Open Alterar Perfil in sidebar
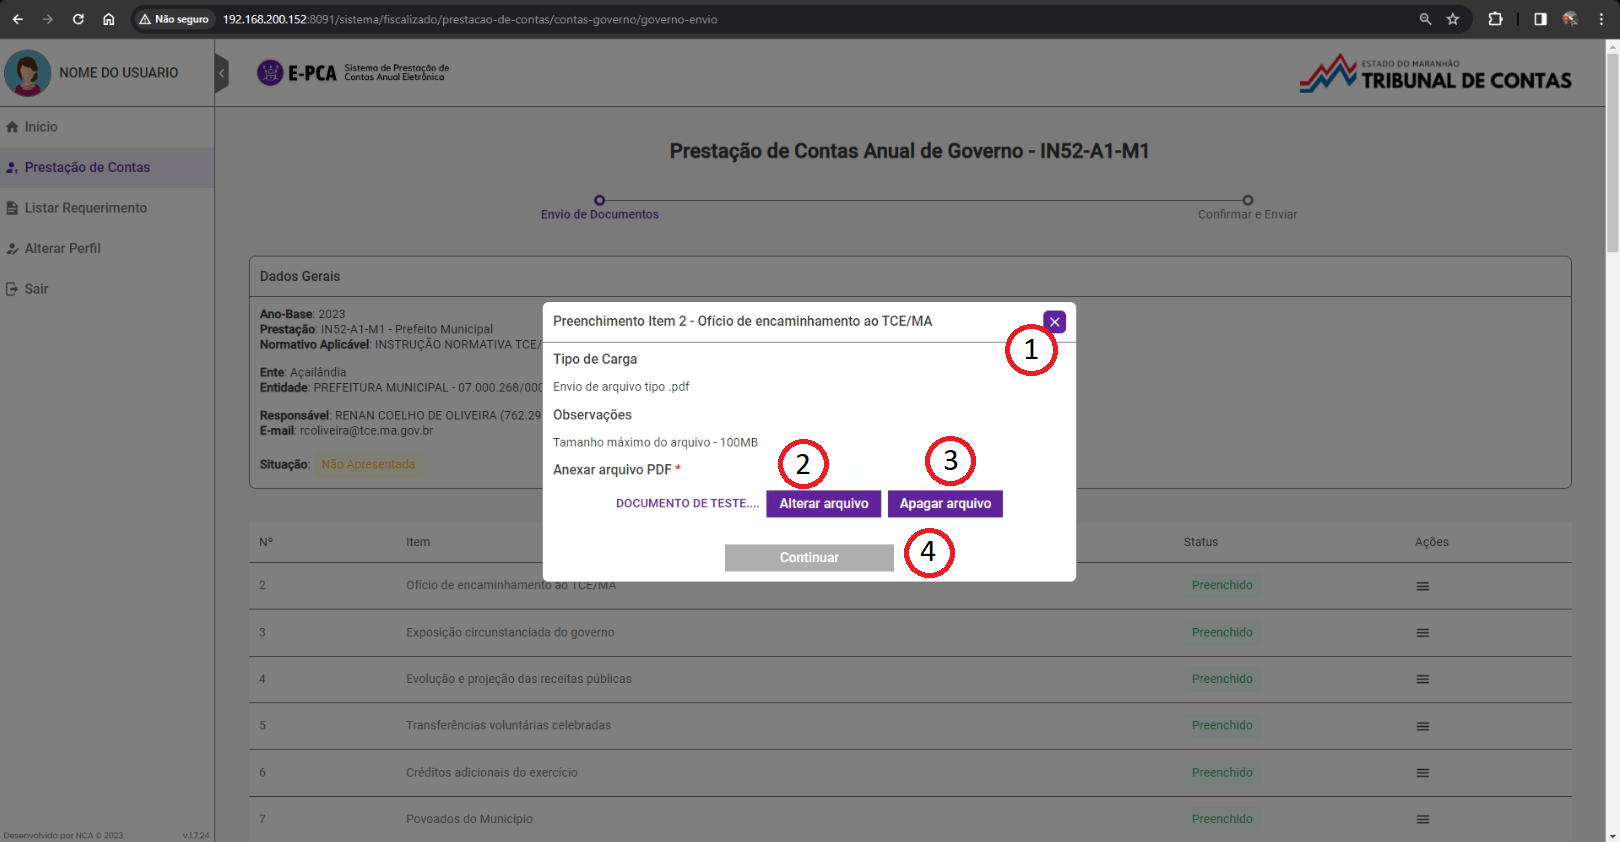 (x=62, y=248)
